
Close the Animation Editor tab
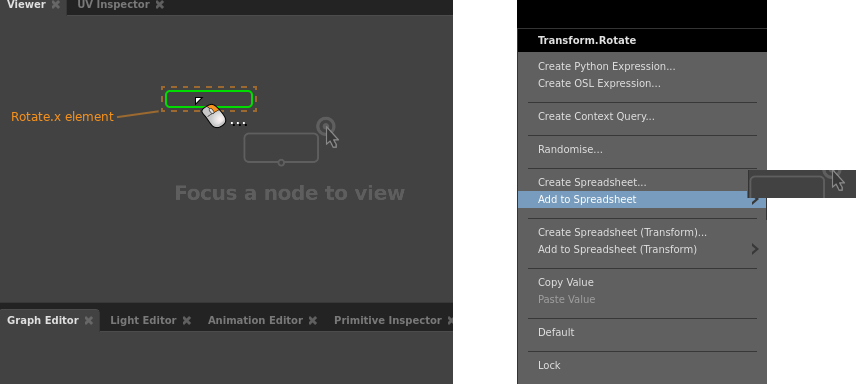pyautogui.click(x=313, y=321)
